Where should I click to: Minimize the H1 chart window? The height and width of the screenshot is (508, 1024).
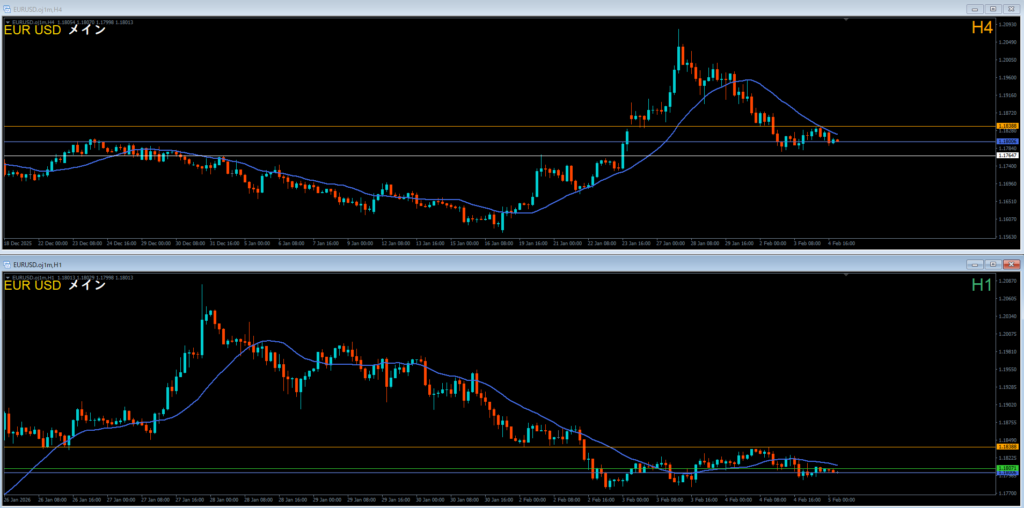click(x=977, y=264)
